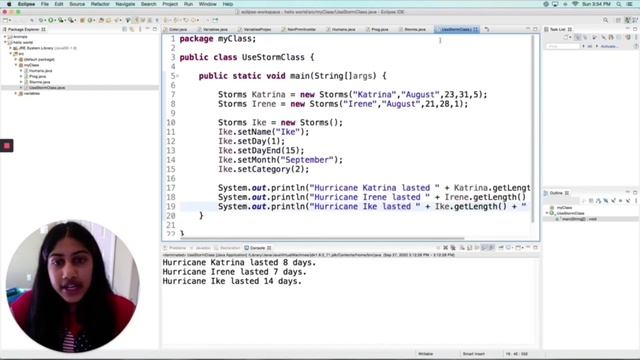The image size is (640, 360).
Task: Toggle Mark Occurrences in main toolbar
Action: [135, 20]
